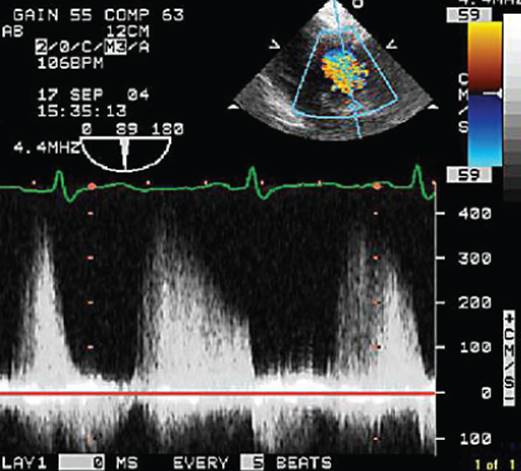Click the highlighted 2 preset box

coord(41,47)
